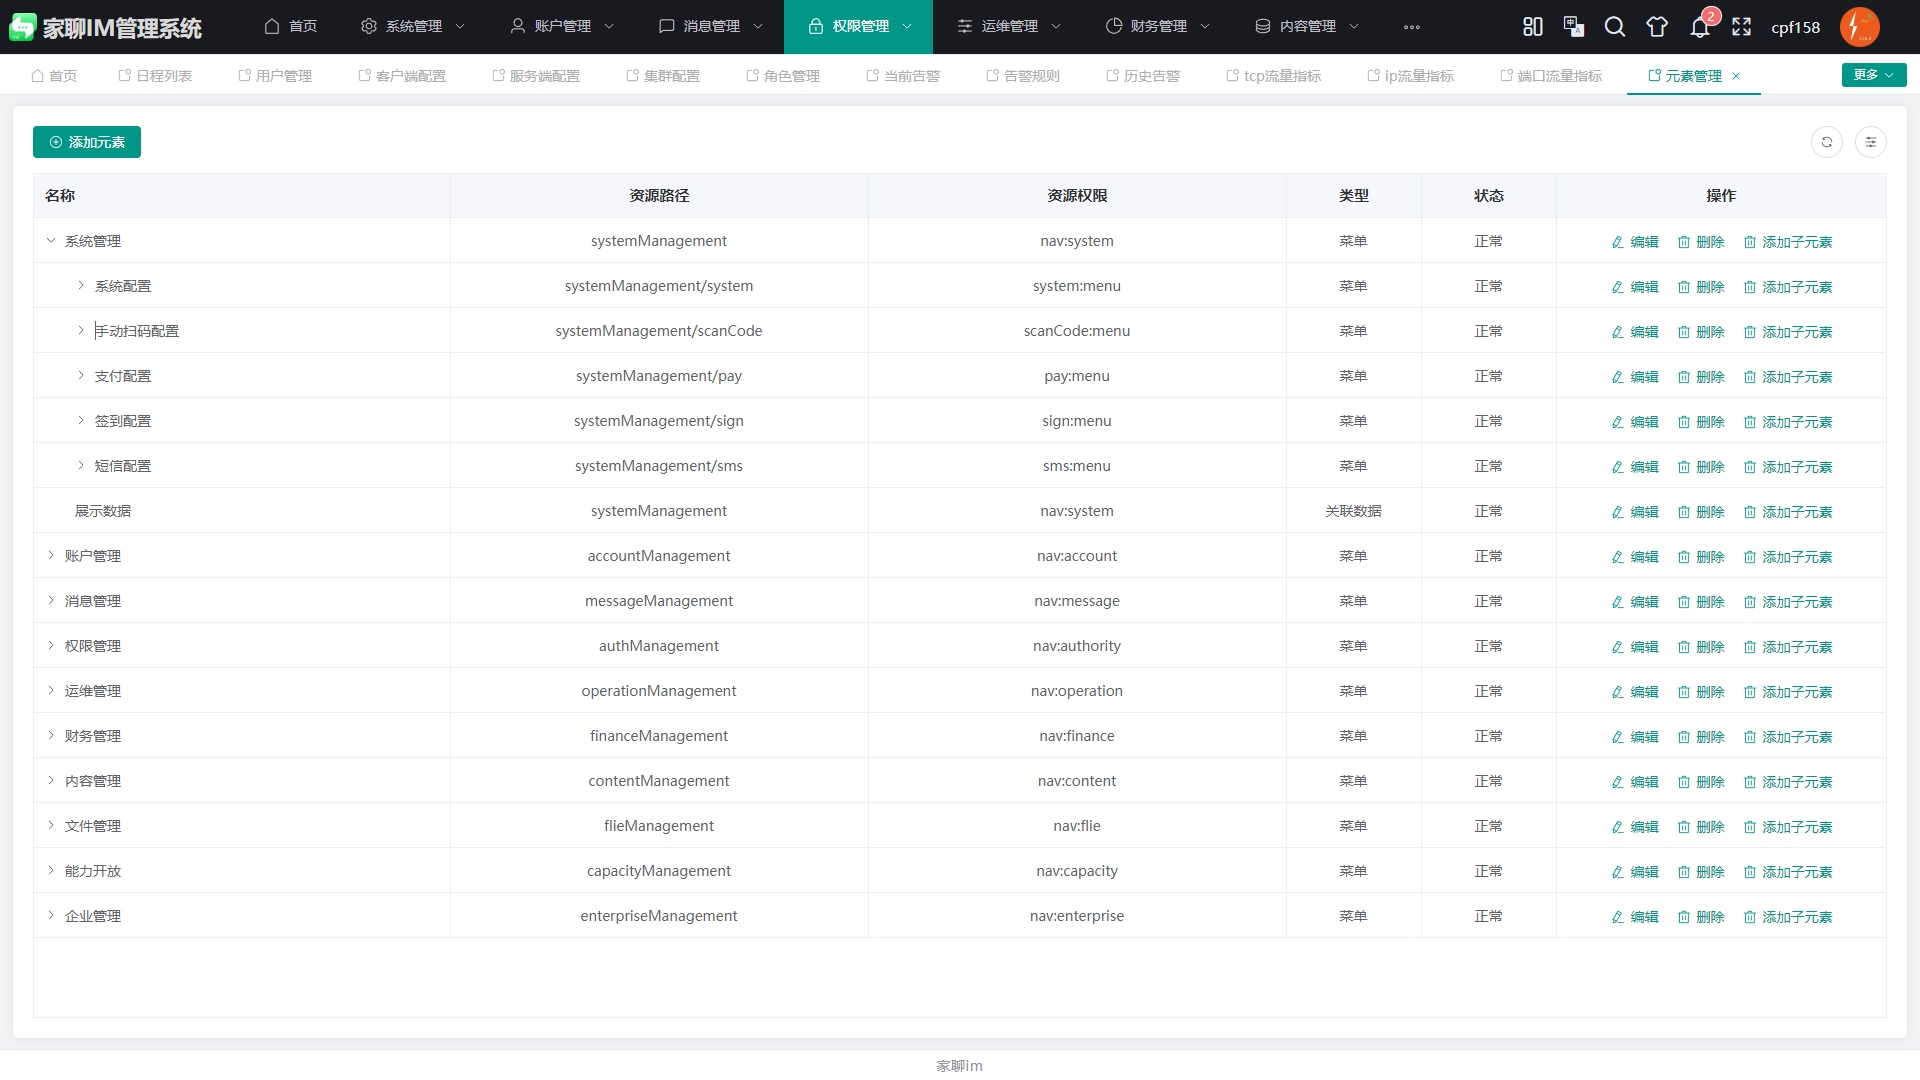Open table column settings icon
1920x1080 pixels.
click(1870, 142)
